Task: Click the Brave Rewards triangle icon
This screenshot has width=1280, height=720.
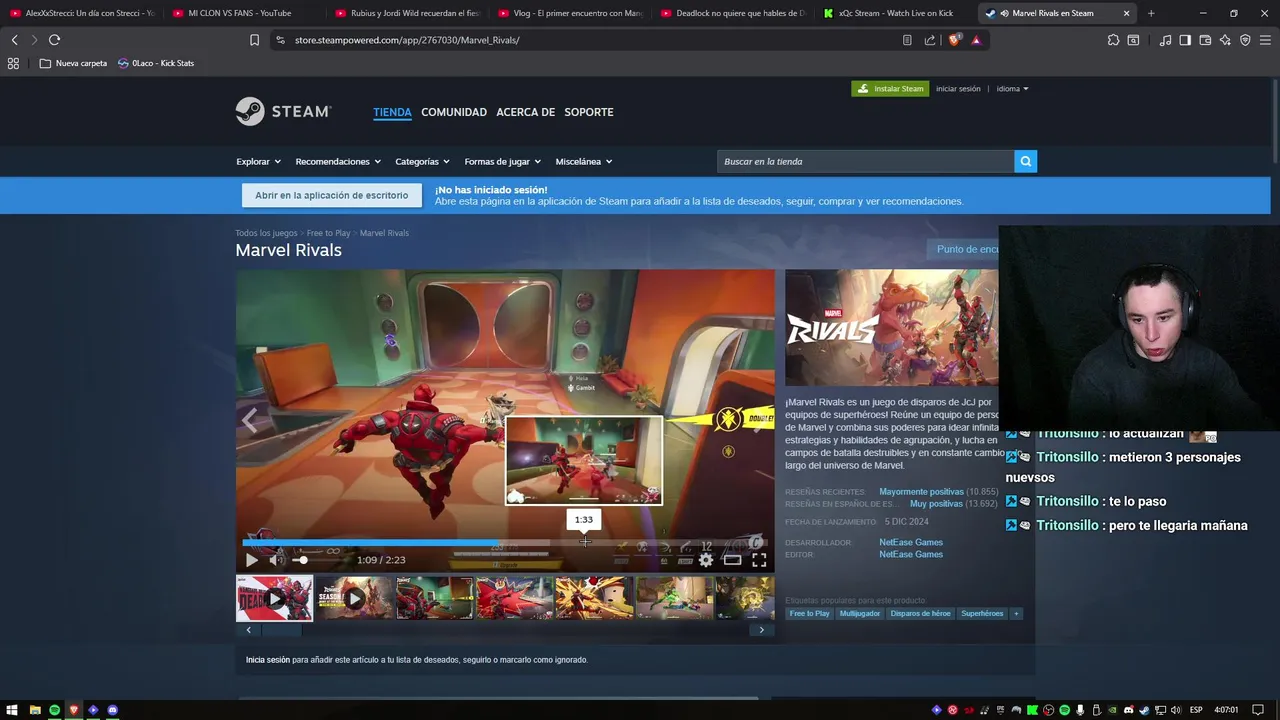Action: (976, 40)
